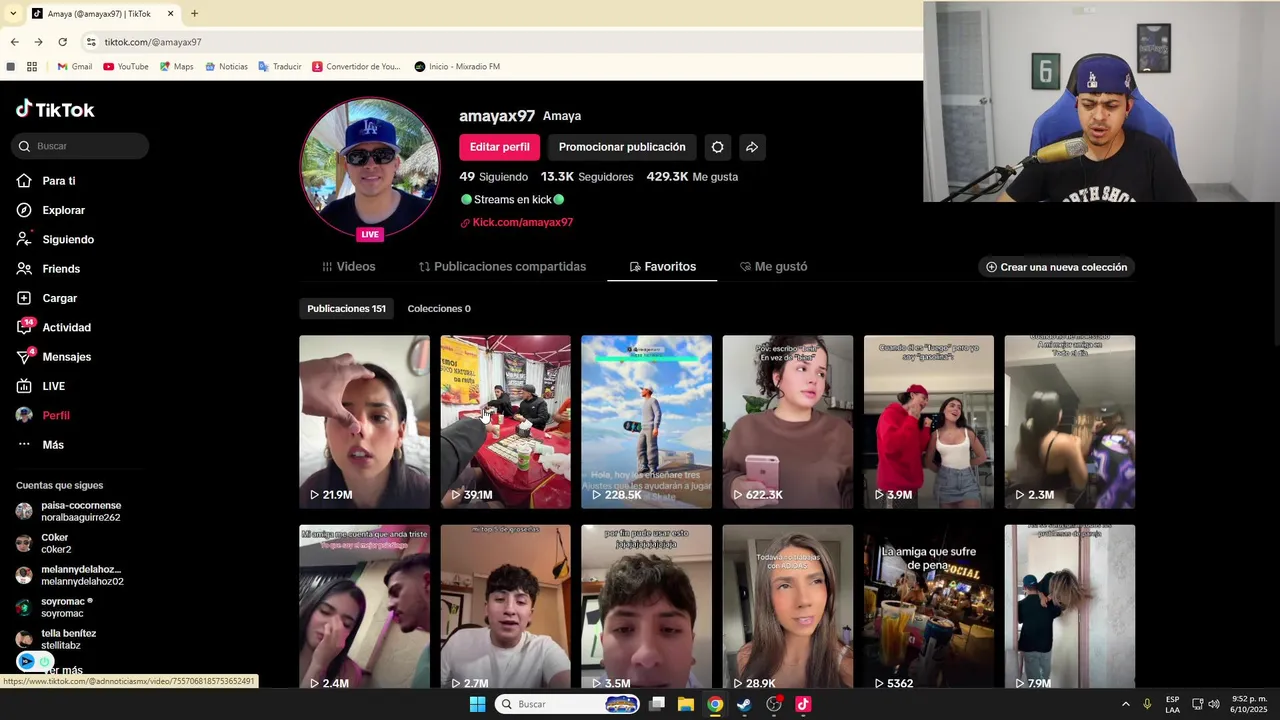Click the TikTok icon in taskbar

point(803,704)
